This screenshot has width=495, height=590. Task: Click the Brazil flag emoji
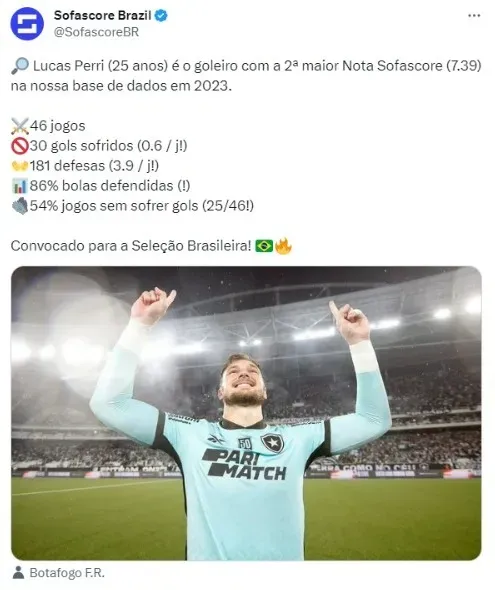(x=264, y=246)
